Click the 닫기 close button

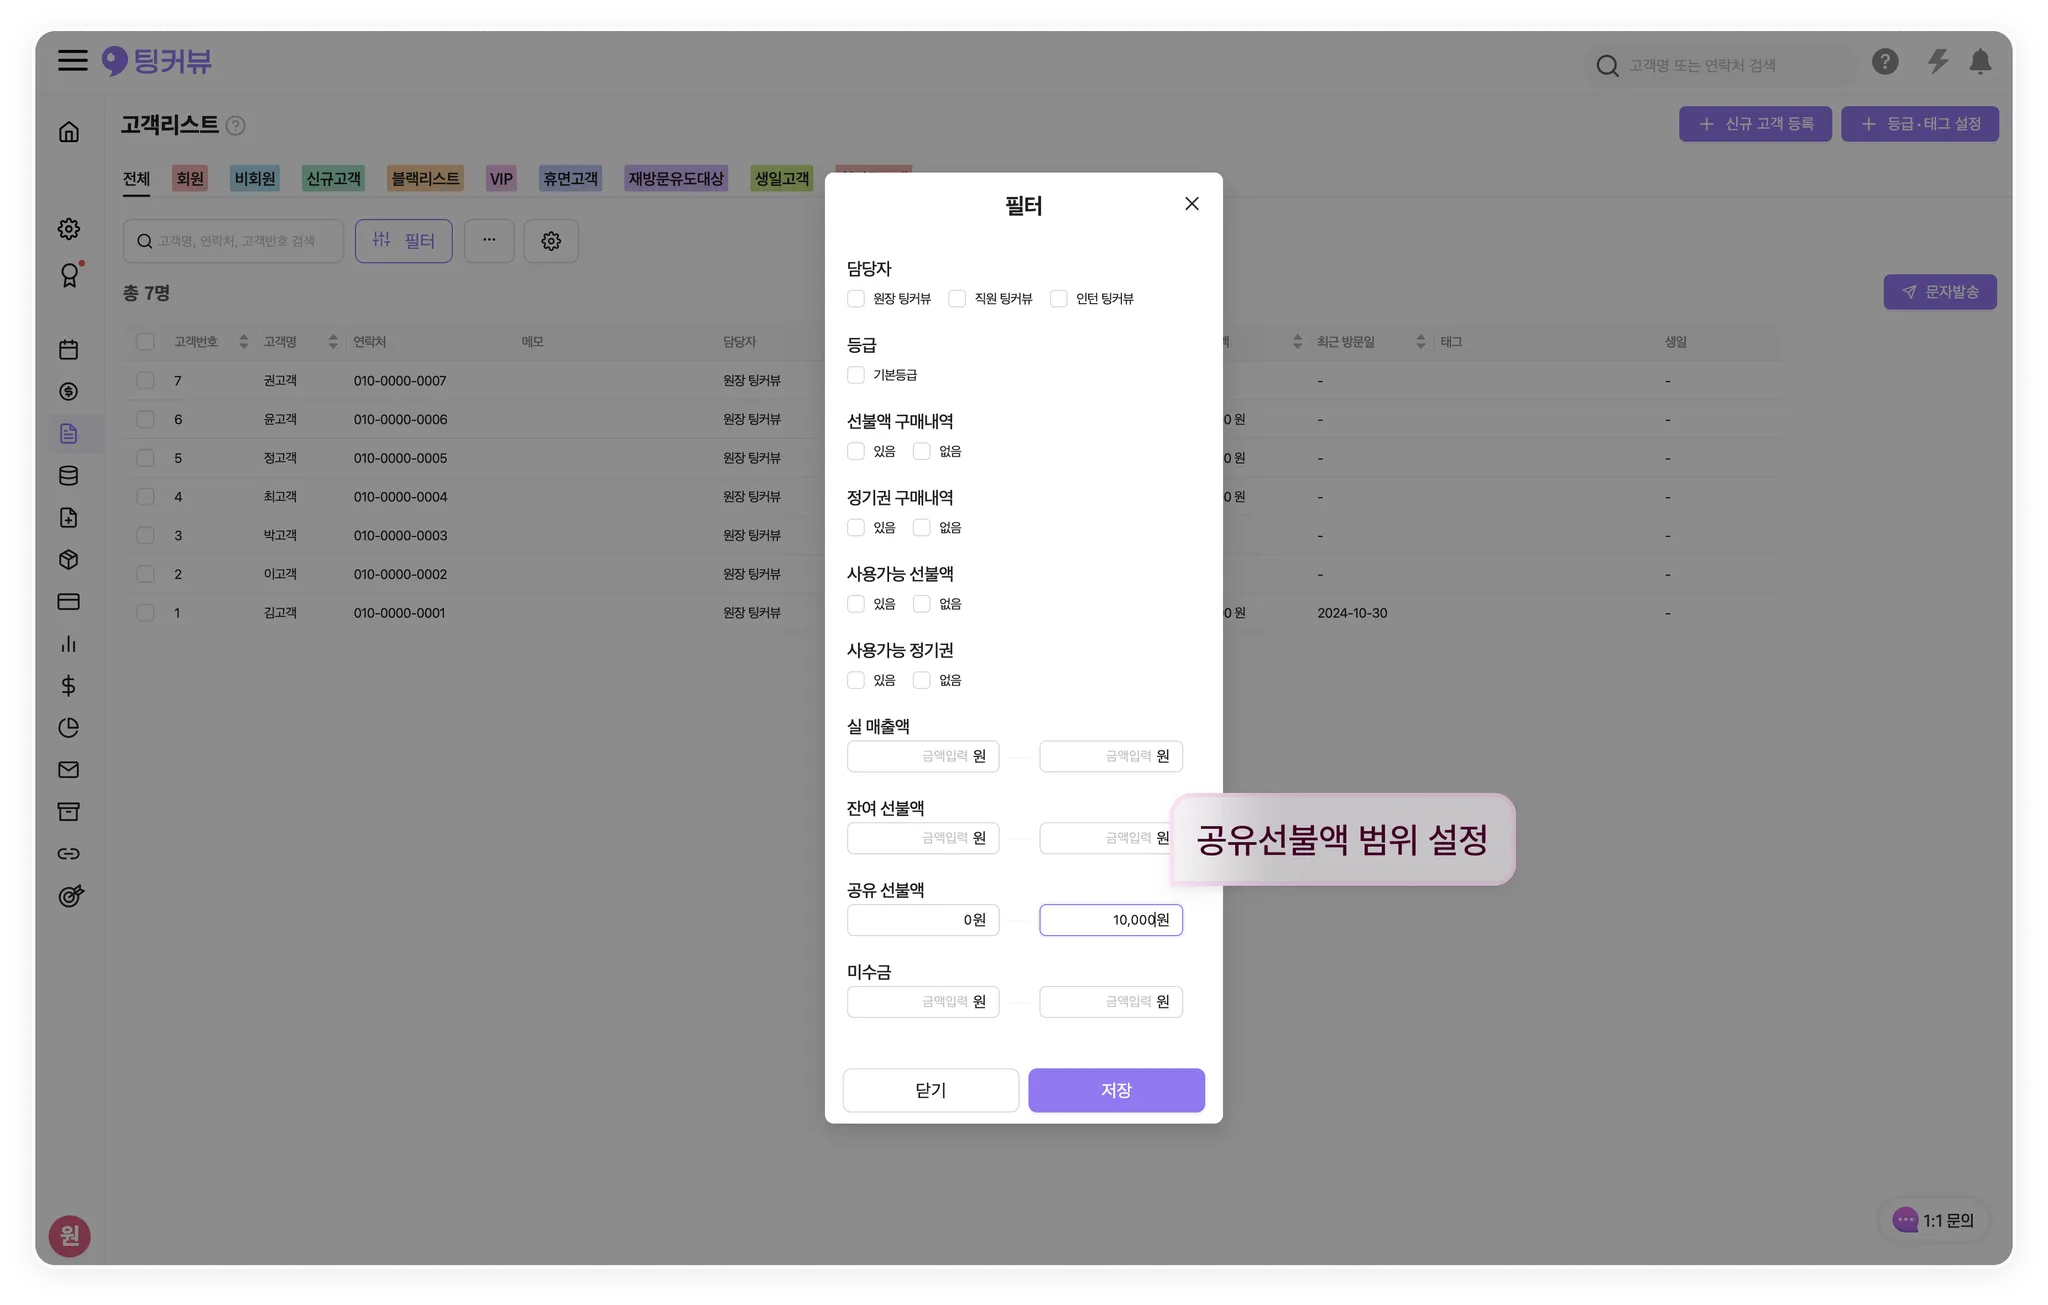pyautogui.click(x=930, y=1090)
